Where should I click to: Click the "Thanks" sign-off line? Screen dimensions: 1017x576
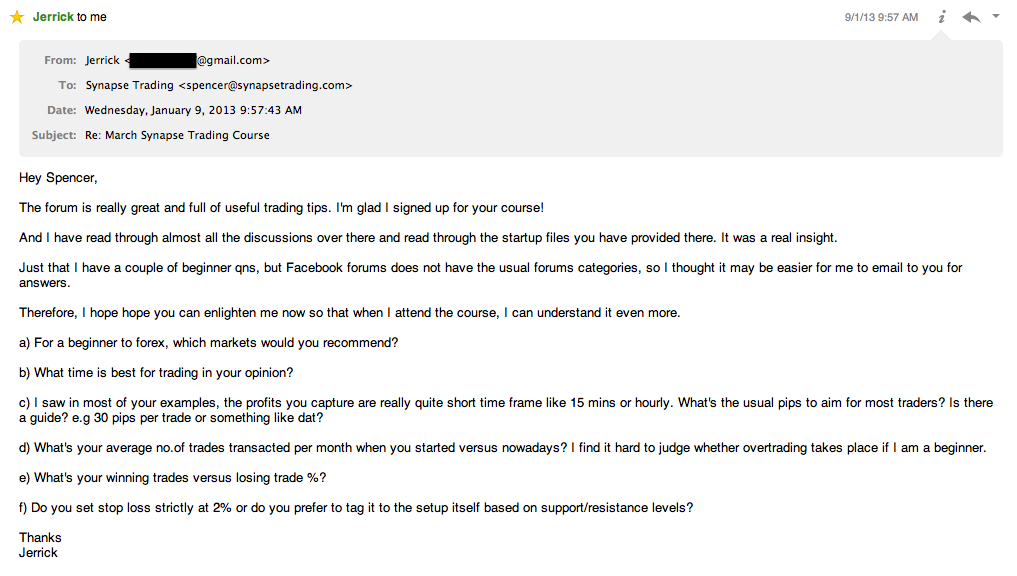[x=40, y=537]
